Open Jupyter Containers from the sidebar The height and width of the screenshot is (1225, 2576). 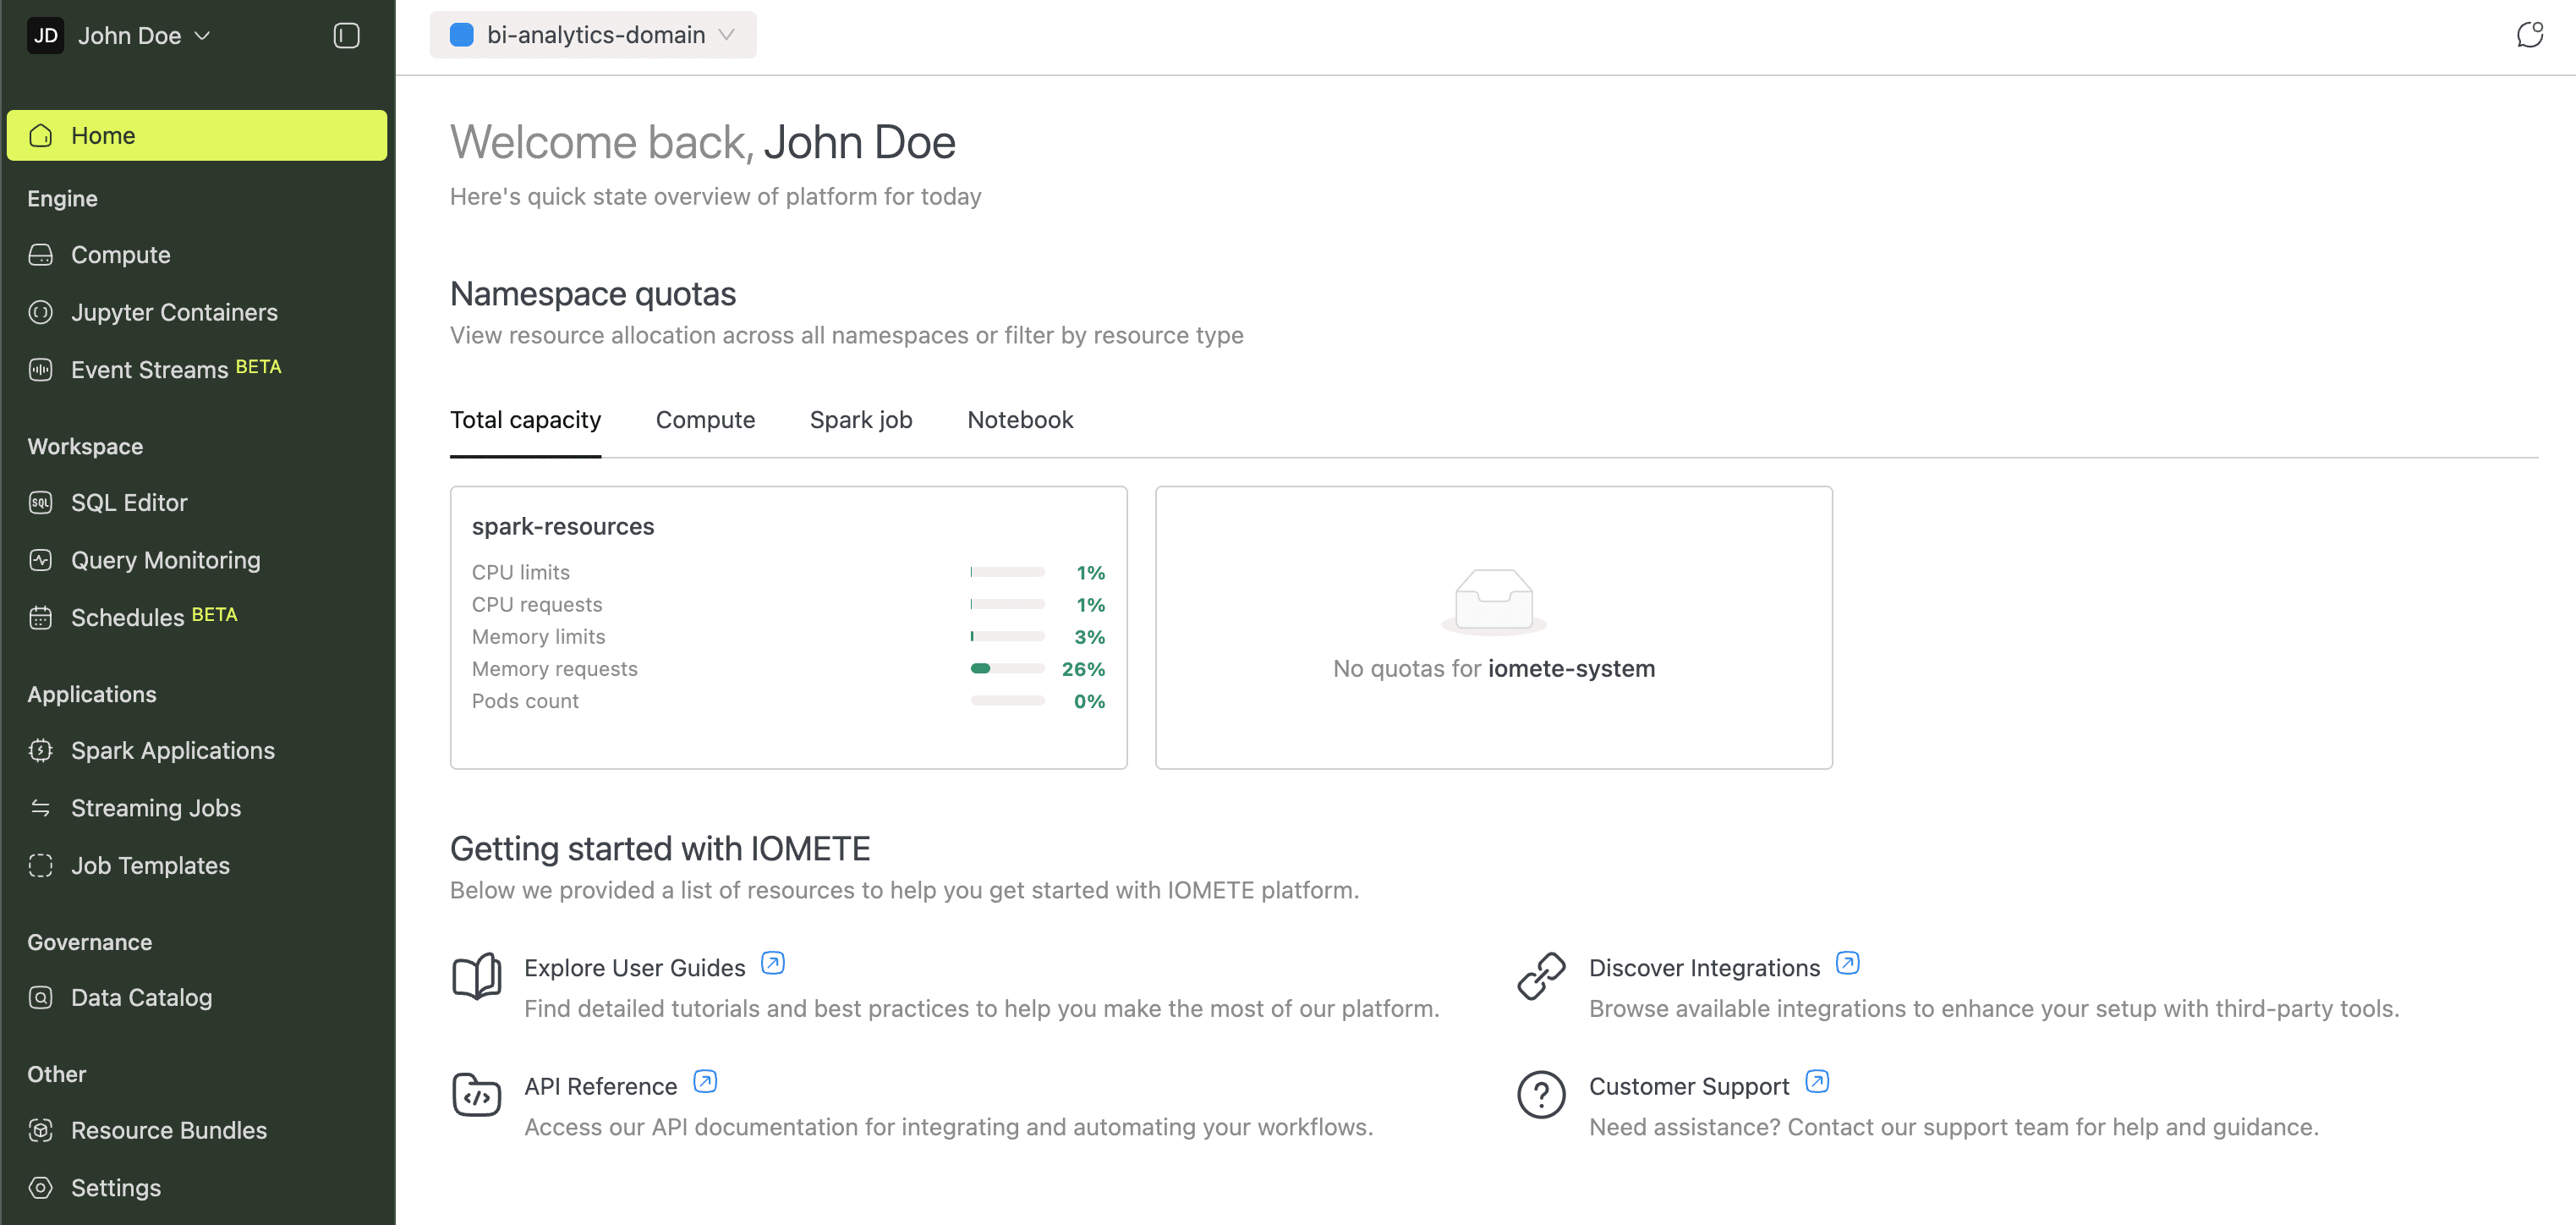(174, 312)
